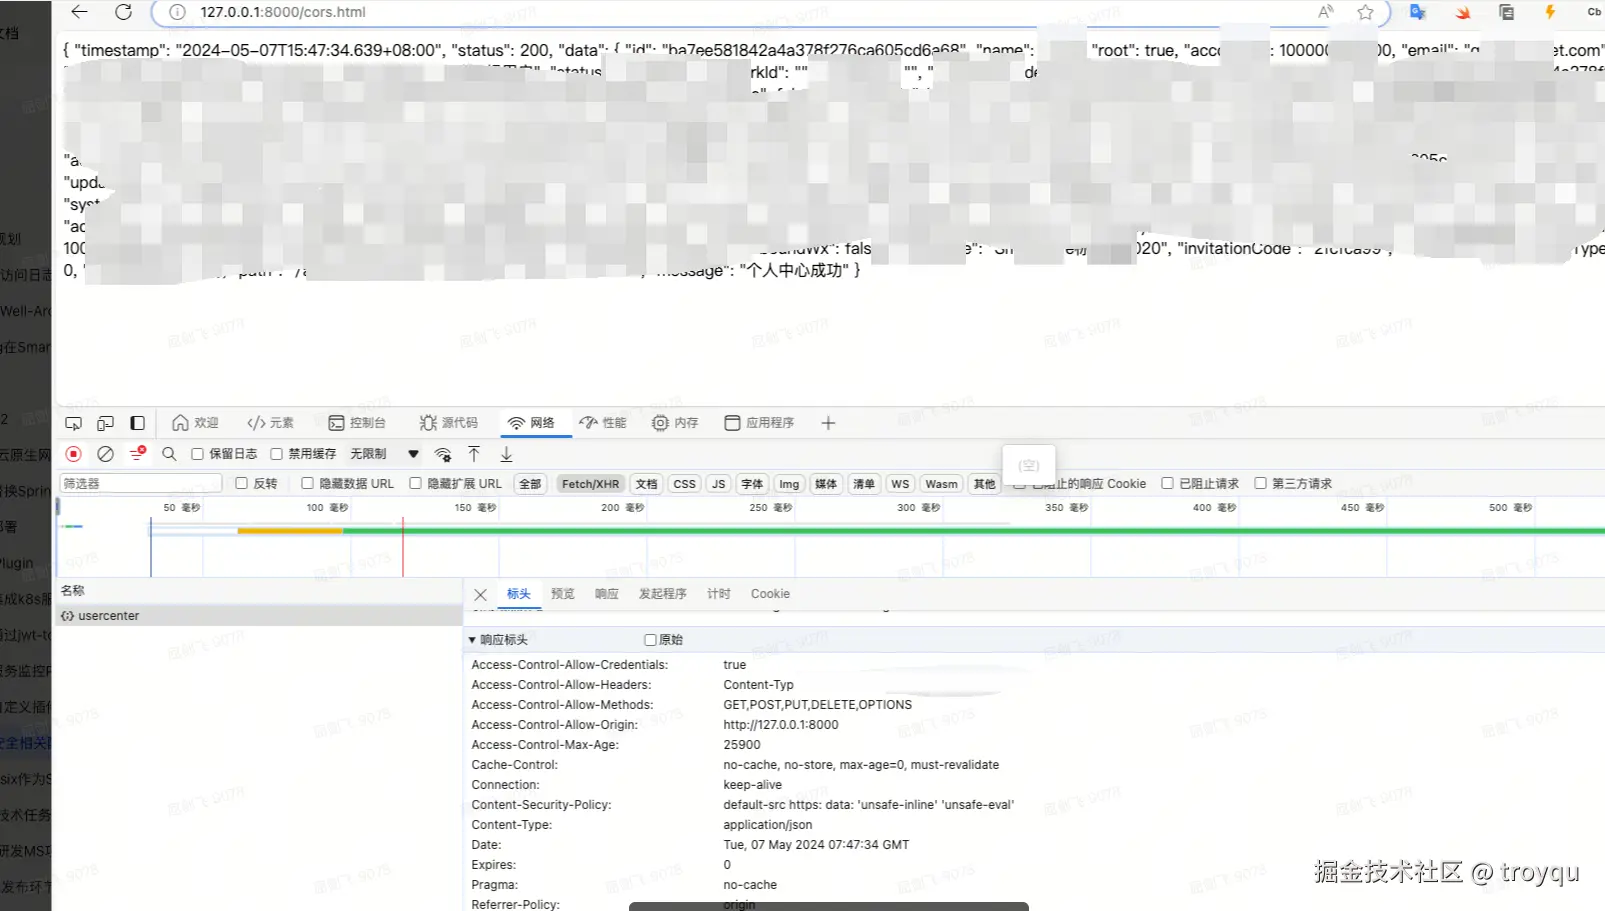The width and height of the screenshot is (1605, 911).
Task: Click the network filter input (筛选器)
Action: (x=140, y=484)
